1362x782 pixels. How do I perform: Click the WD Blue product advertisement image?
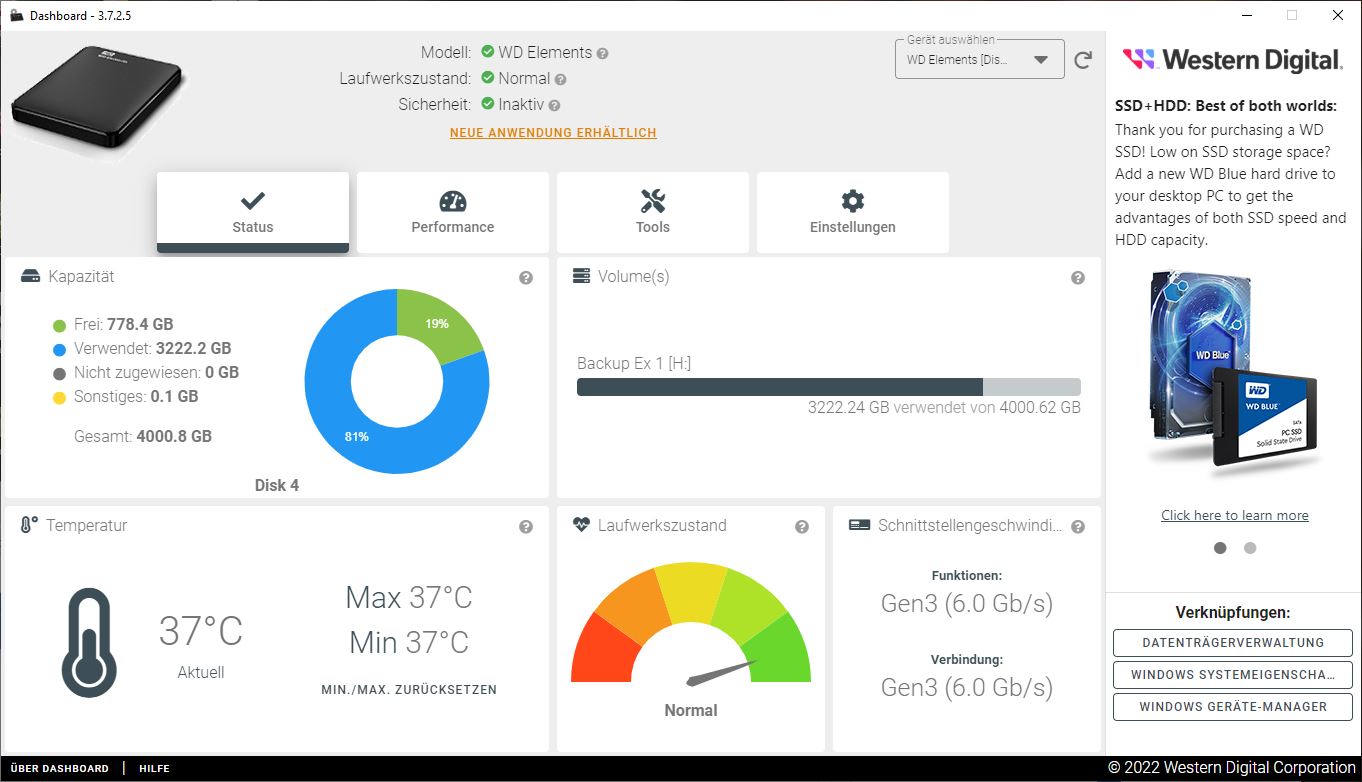pos(1234,370)
